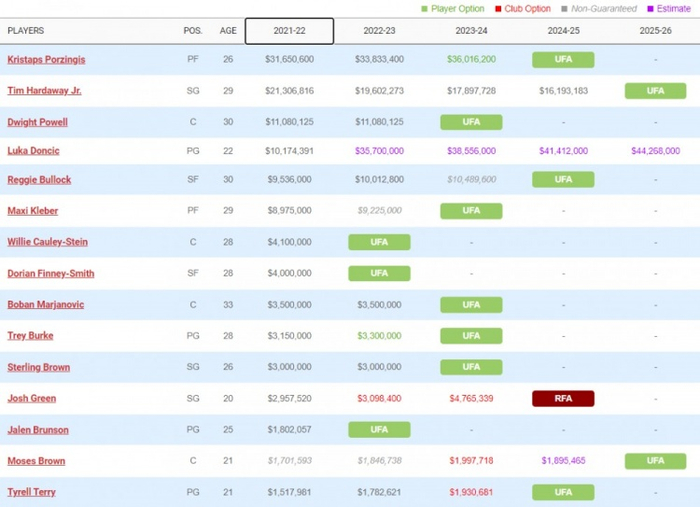
Task: Sort by the 2023-24 column header
Action: [x=471, y=31]
